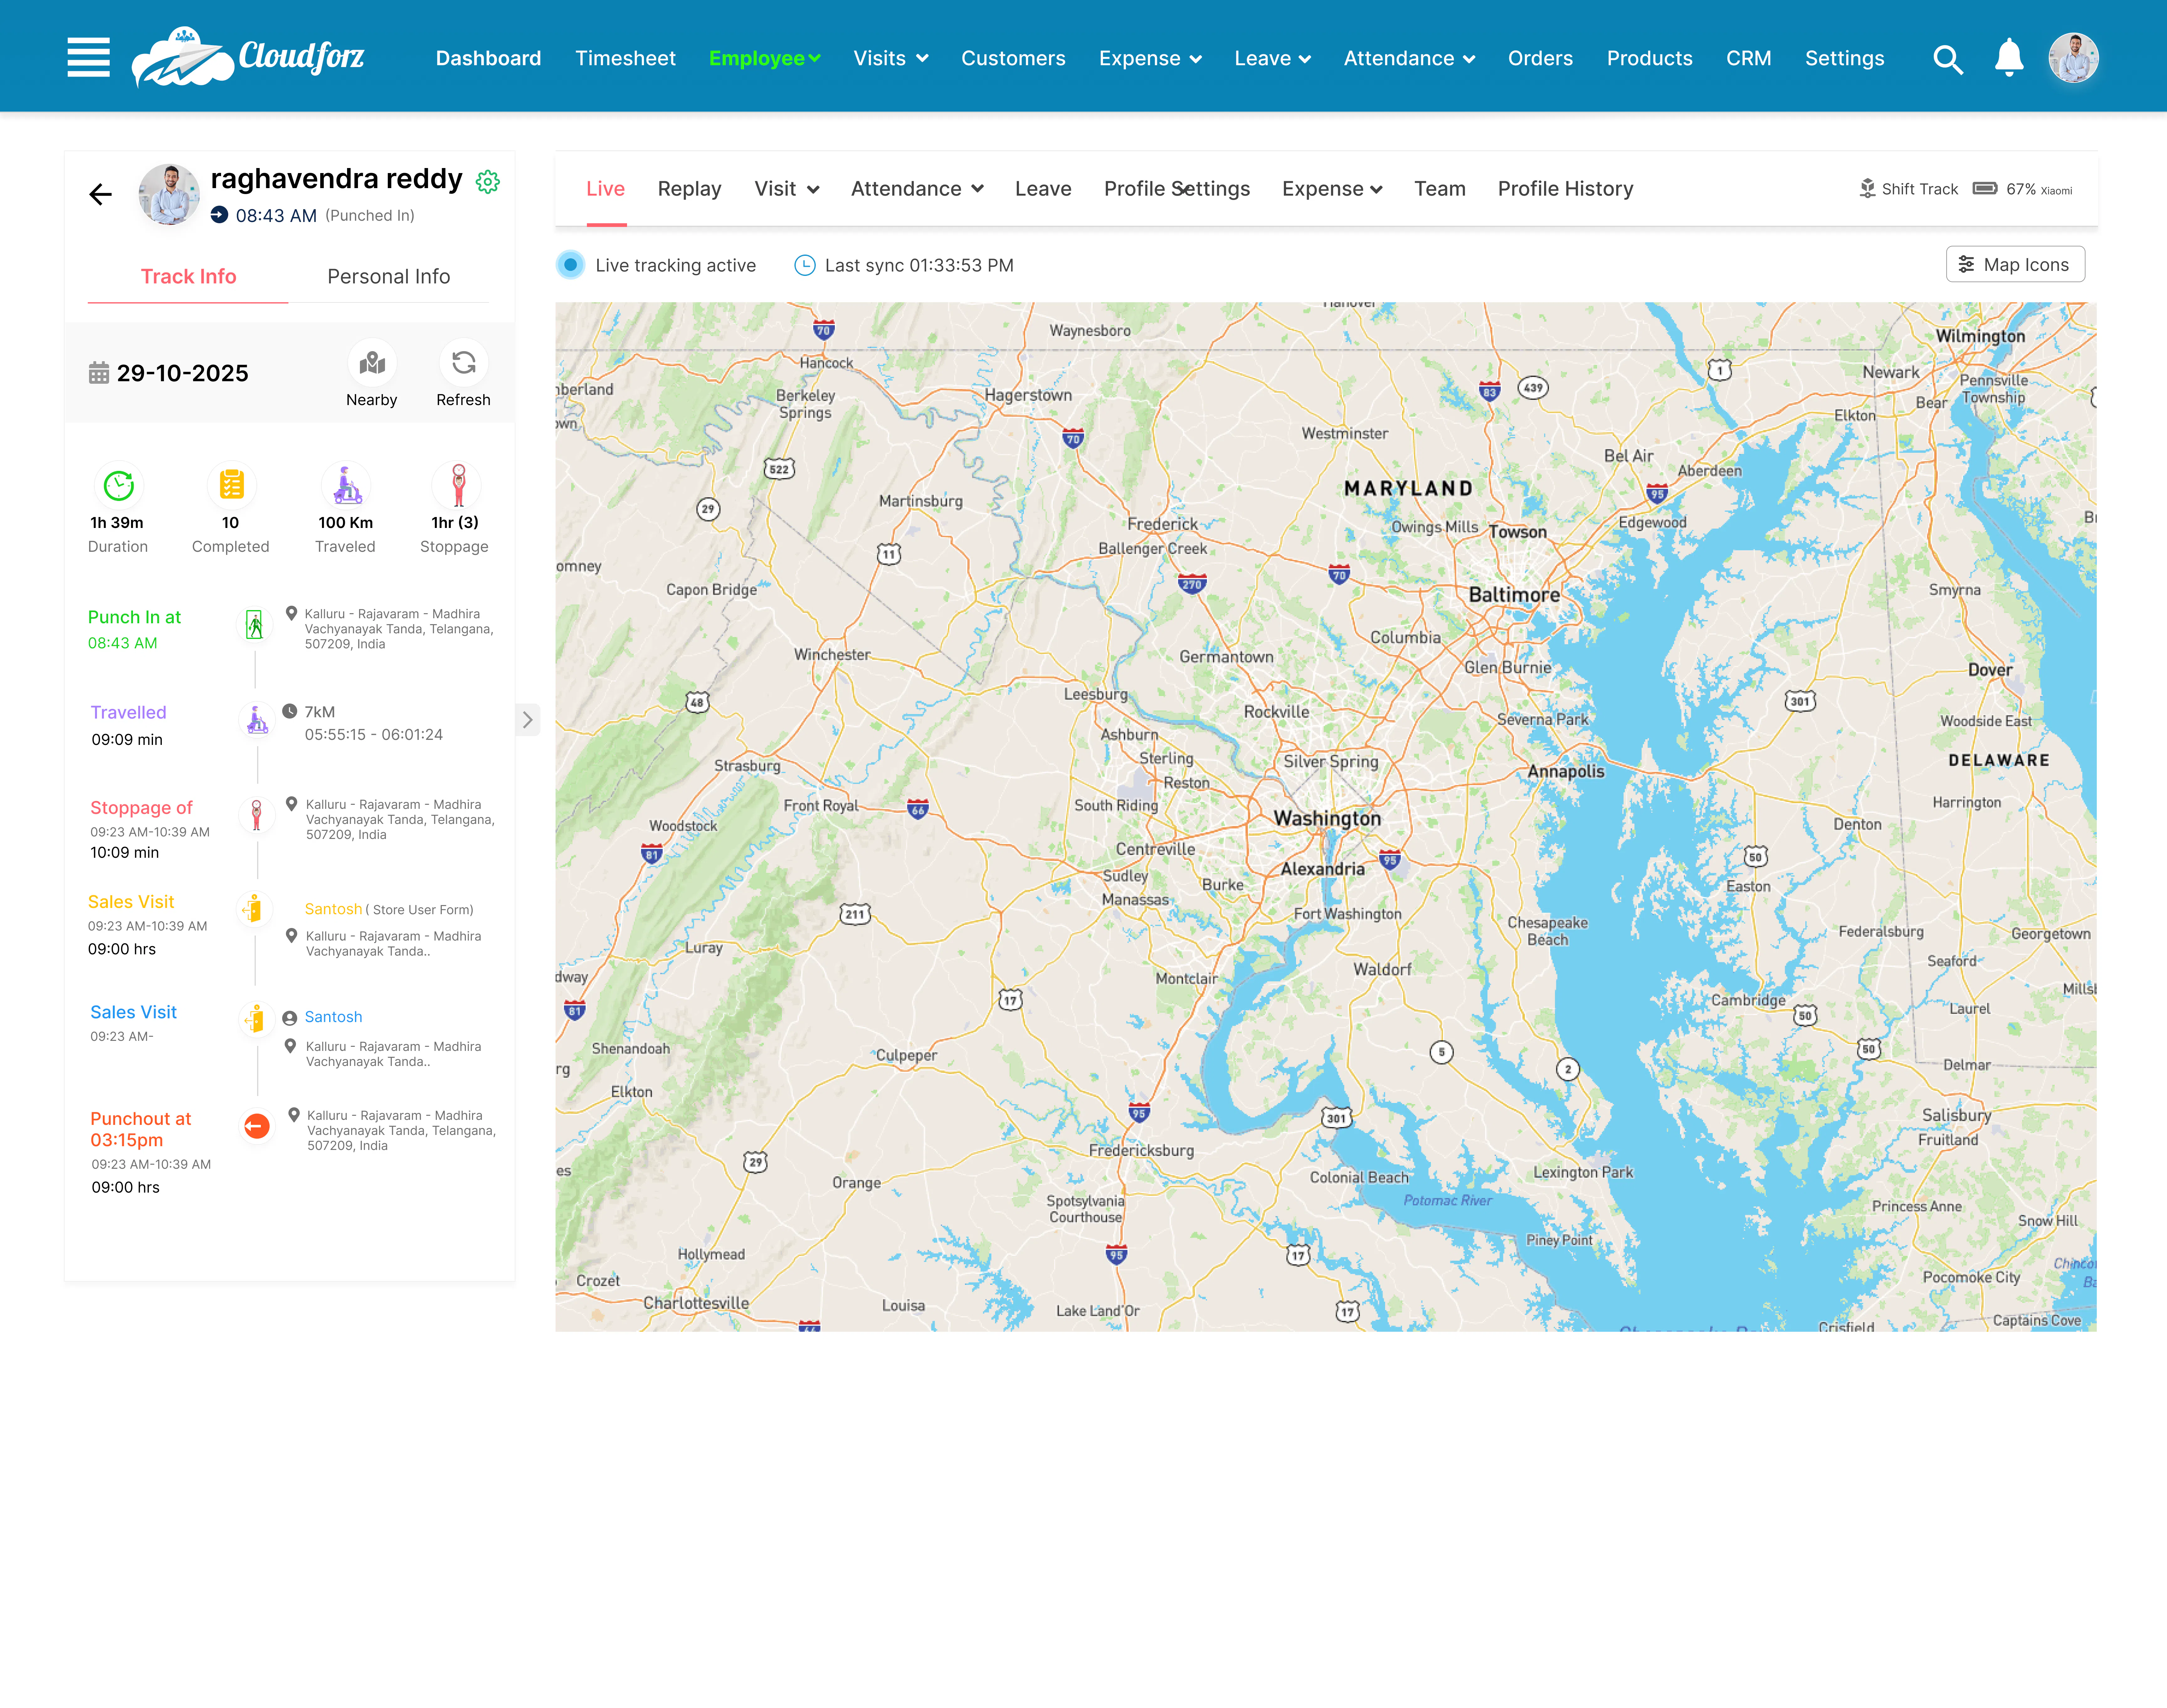The image size is (2167, 1708).
Task: Click the Travelled timeline scooter icon
Action: pos(257,720)
